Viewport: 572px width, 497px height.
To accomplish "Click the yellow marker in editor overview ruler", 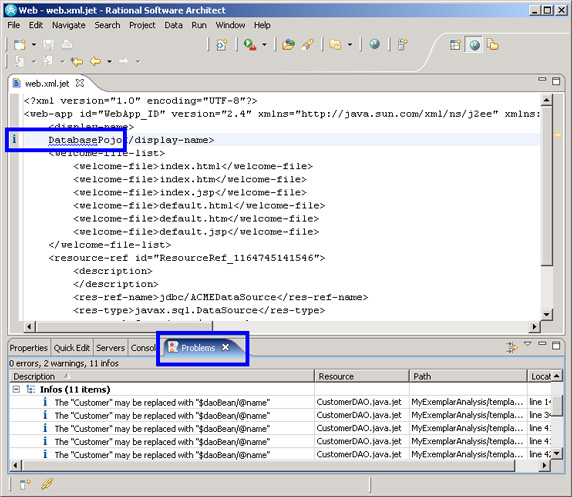I will [558, 135].
